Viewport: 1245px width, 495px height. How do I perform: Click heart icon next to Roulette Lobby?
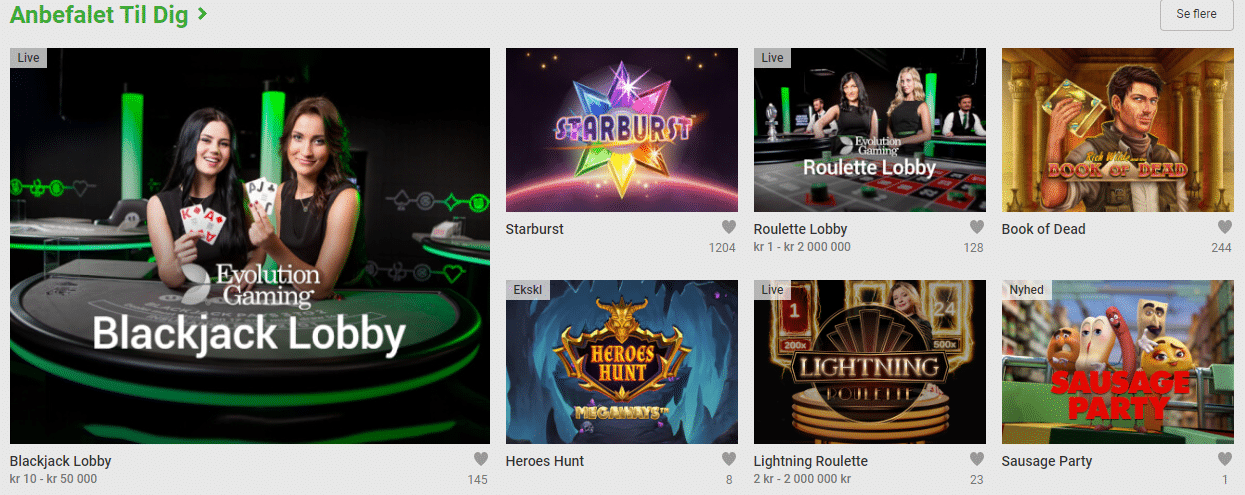(976, 227)
